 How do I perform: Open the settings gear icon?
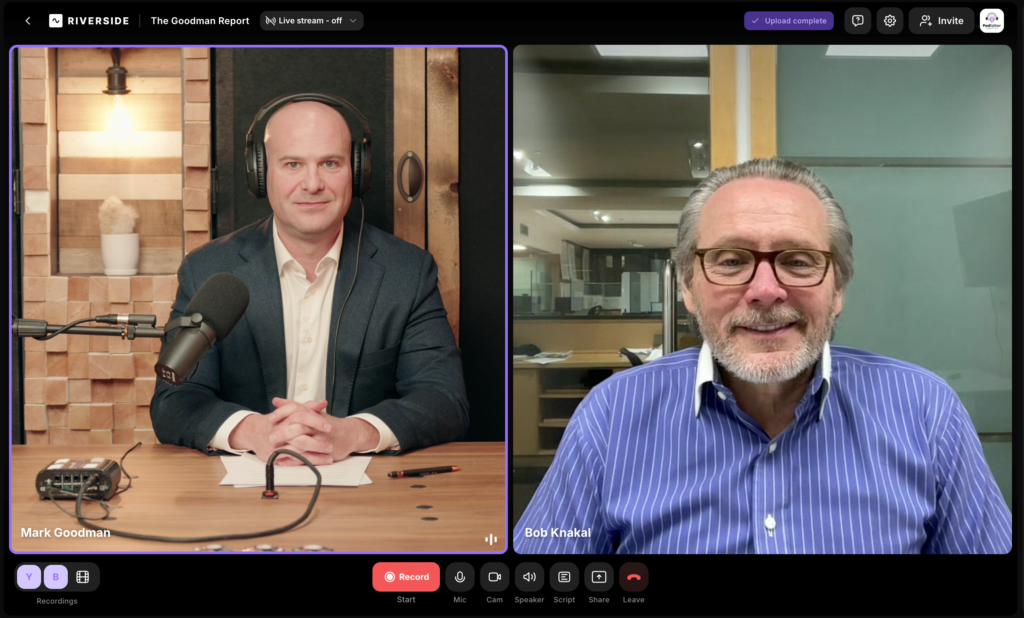[889, 20]
